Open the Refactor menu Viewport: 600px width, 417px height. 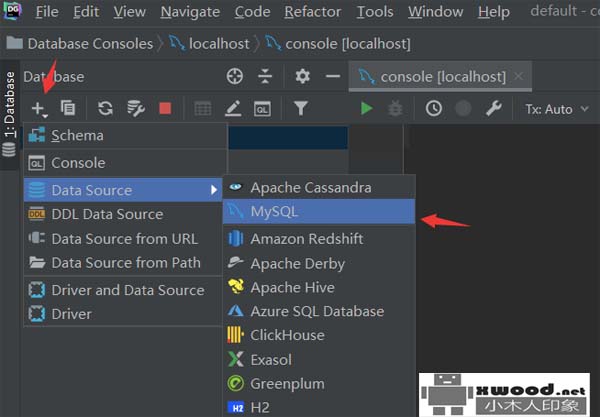[313, 11]
